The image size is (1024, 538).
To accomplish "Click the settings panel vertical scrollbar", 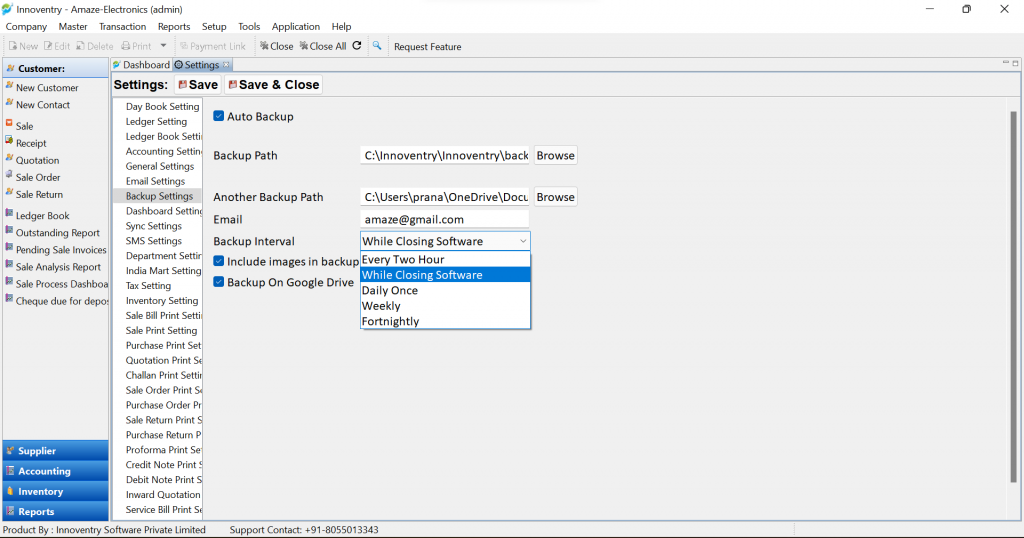I will [1013, 297].
